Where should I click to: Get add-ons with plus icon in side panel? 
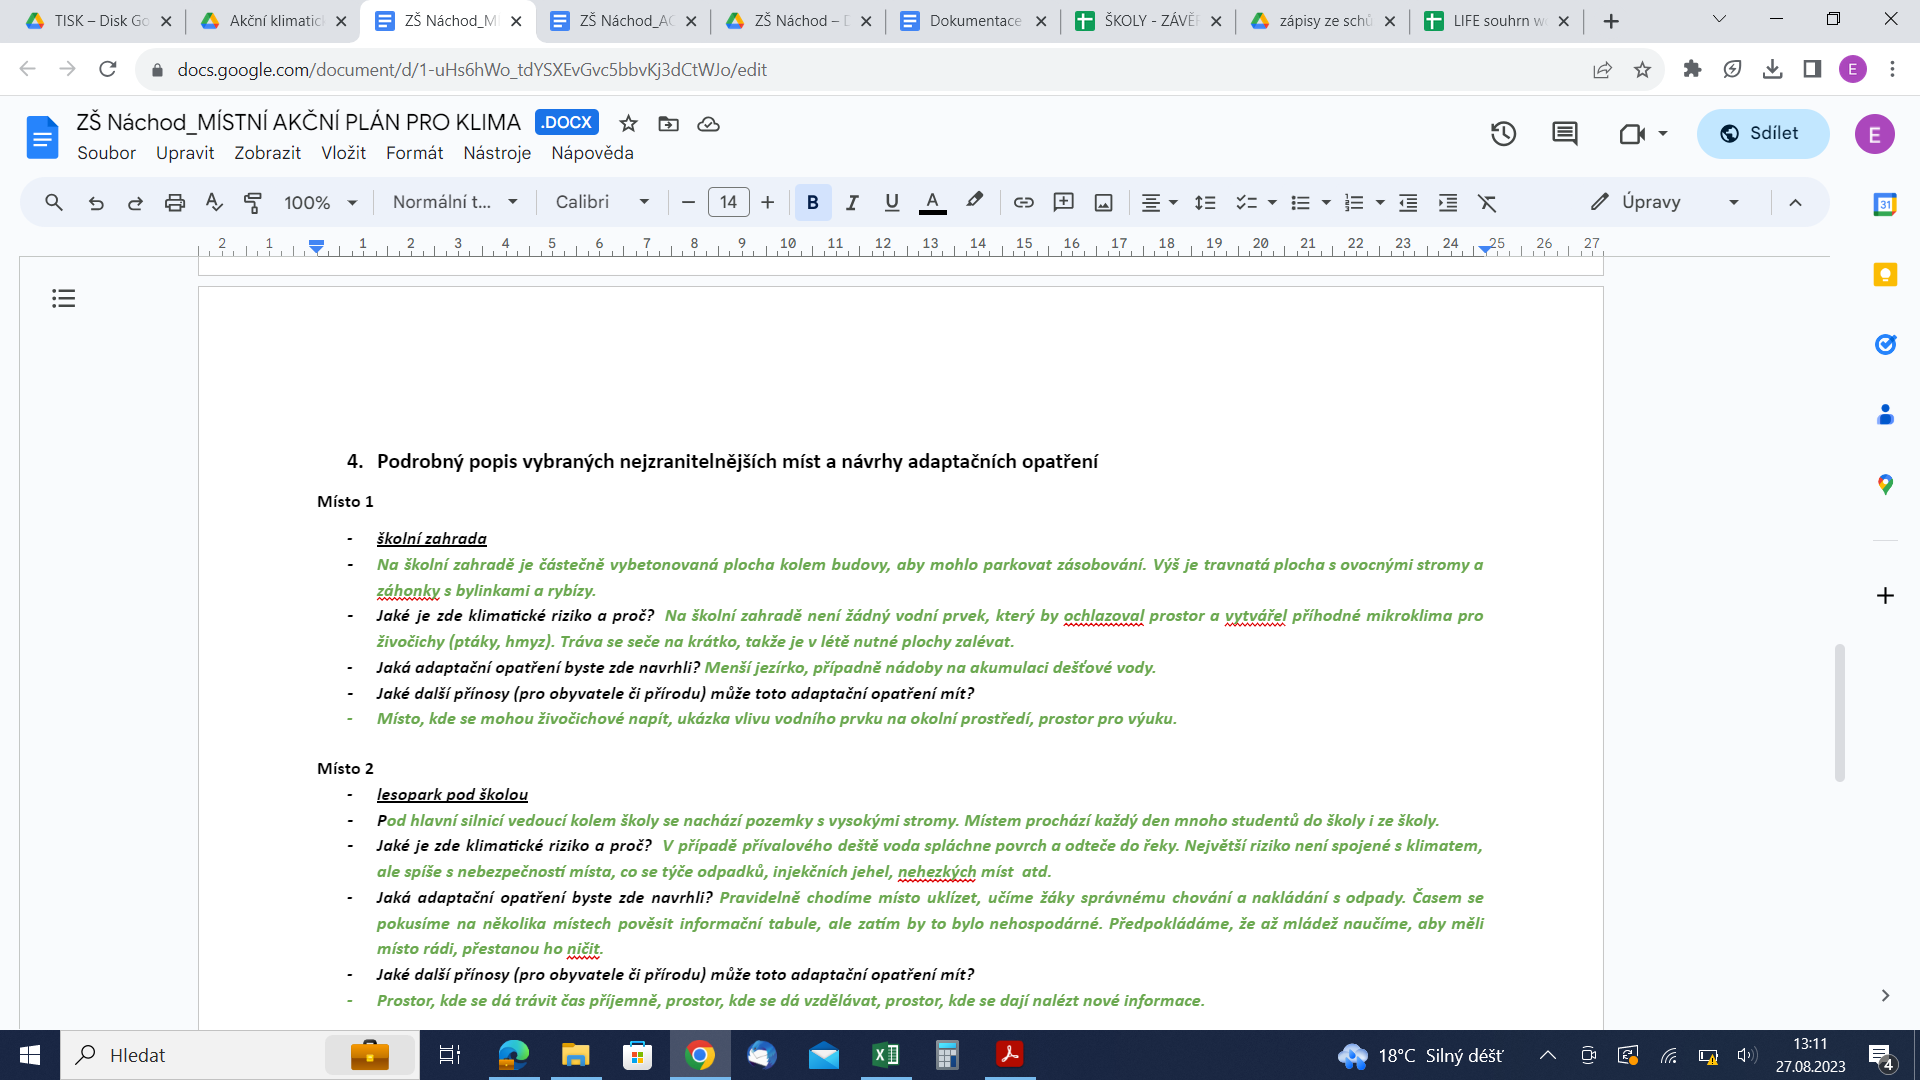pyautogui.click(x=1885, y=596)
